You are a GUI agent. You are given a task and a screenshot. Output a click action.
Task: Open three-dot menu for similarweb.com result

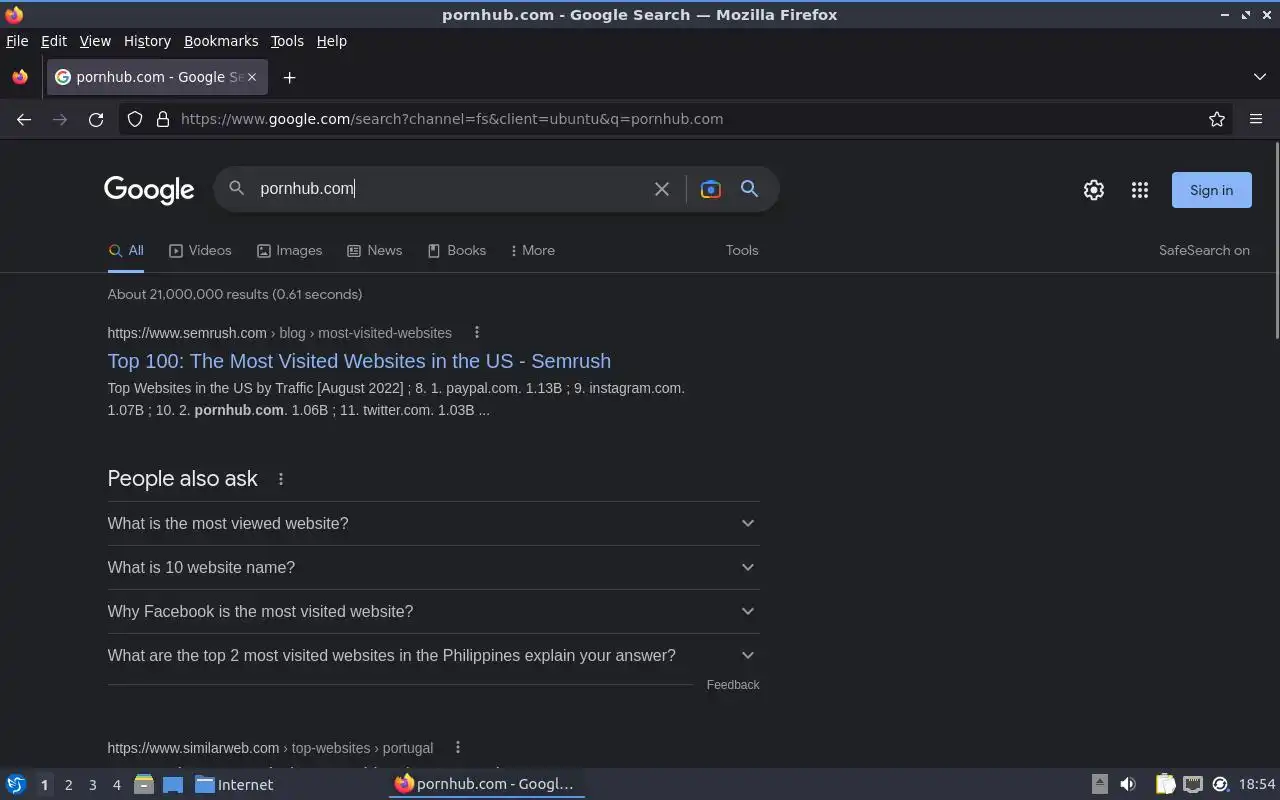tap(457, 748)
